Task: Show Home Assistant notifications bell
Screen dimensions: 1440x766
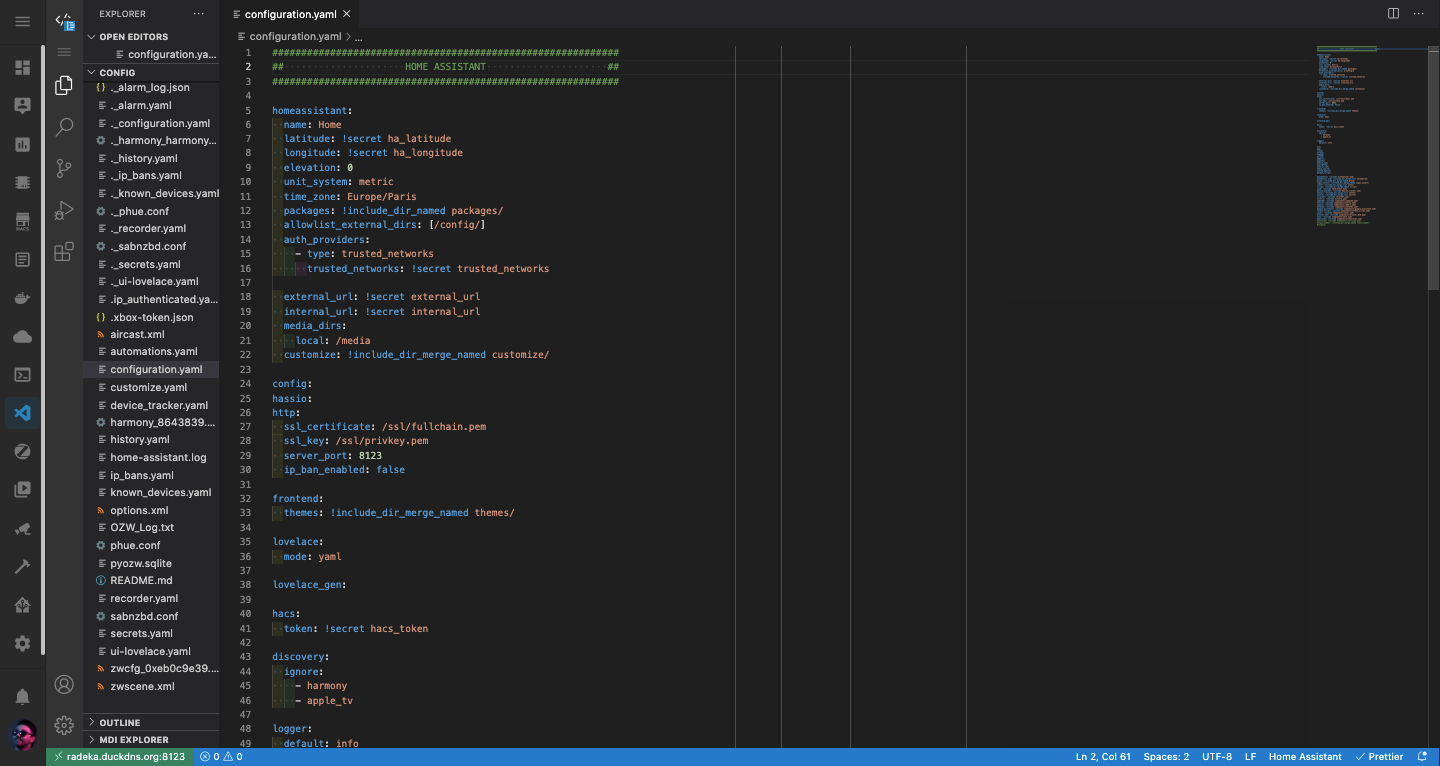Action: coord(22,696)
